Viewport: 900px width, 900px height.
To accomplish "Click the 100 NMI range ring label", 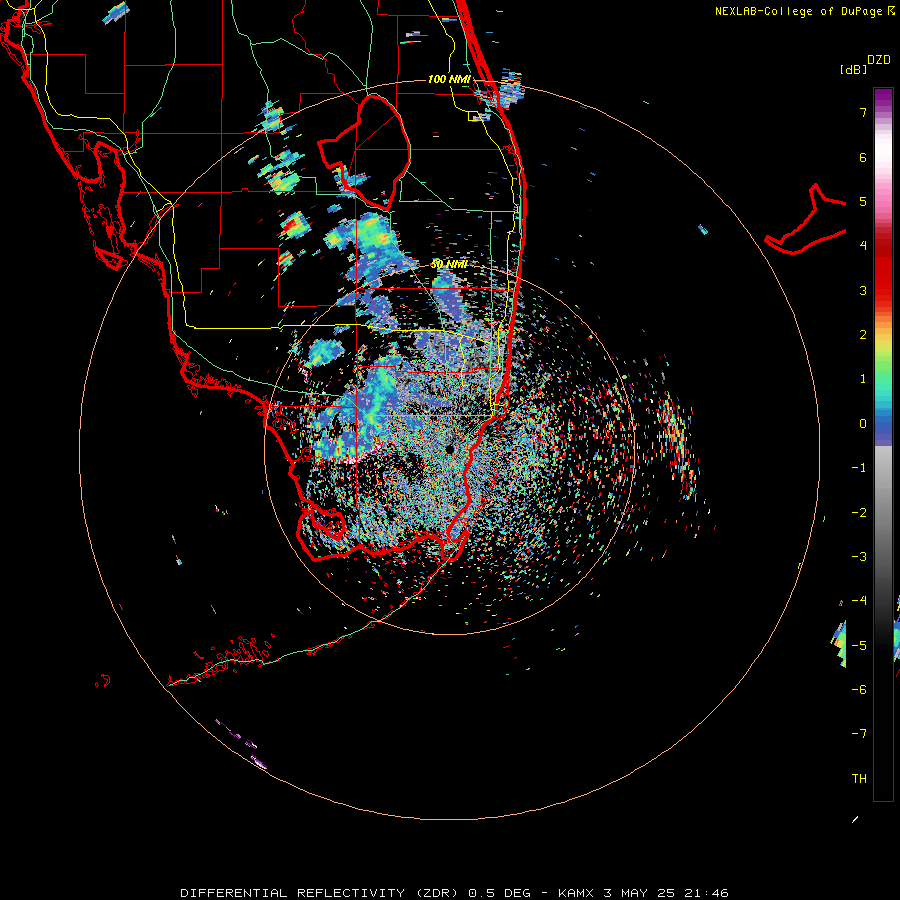I will [x=449, y=79].
